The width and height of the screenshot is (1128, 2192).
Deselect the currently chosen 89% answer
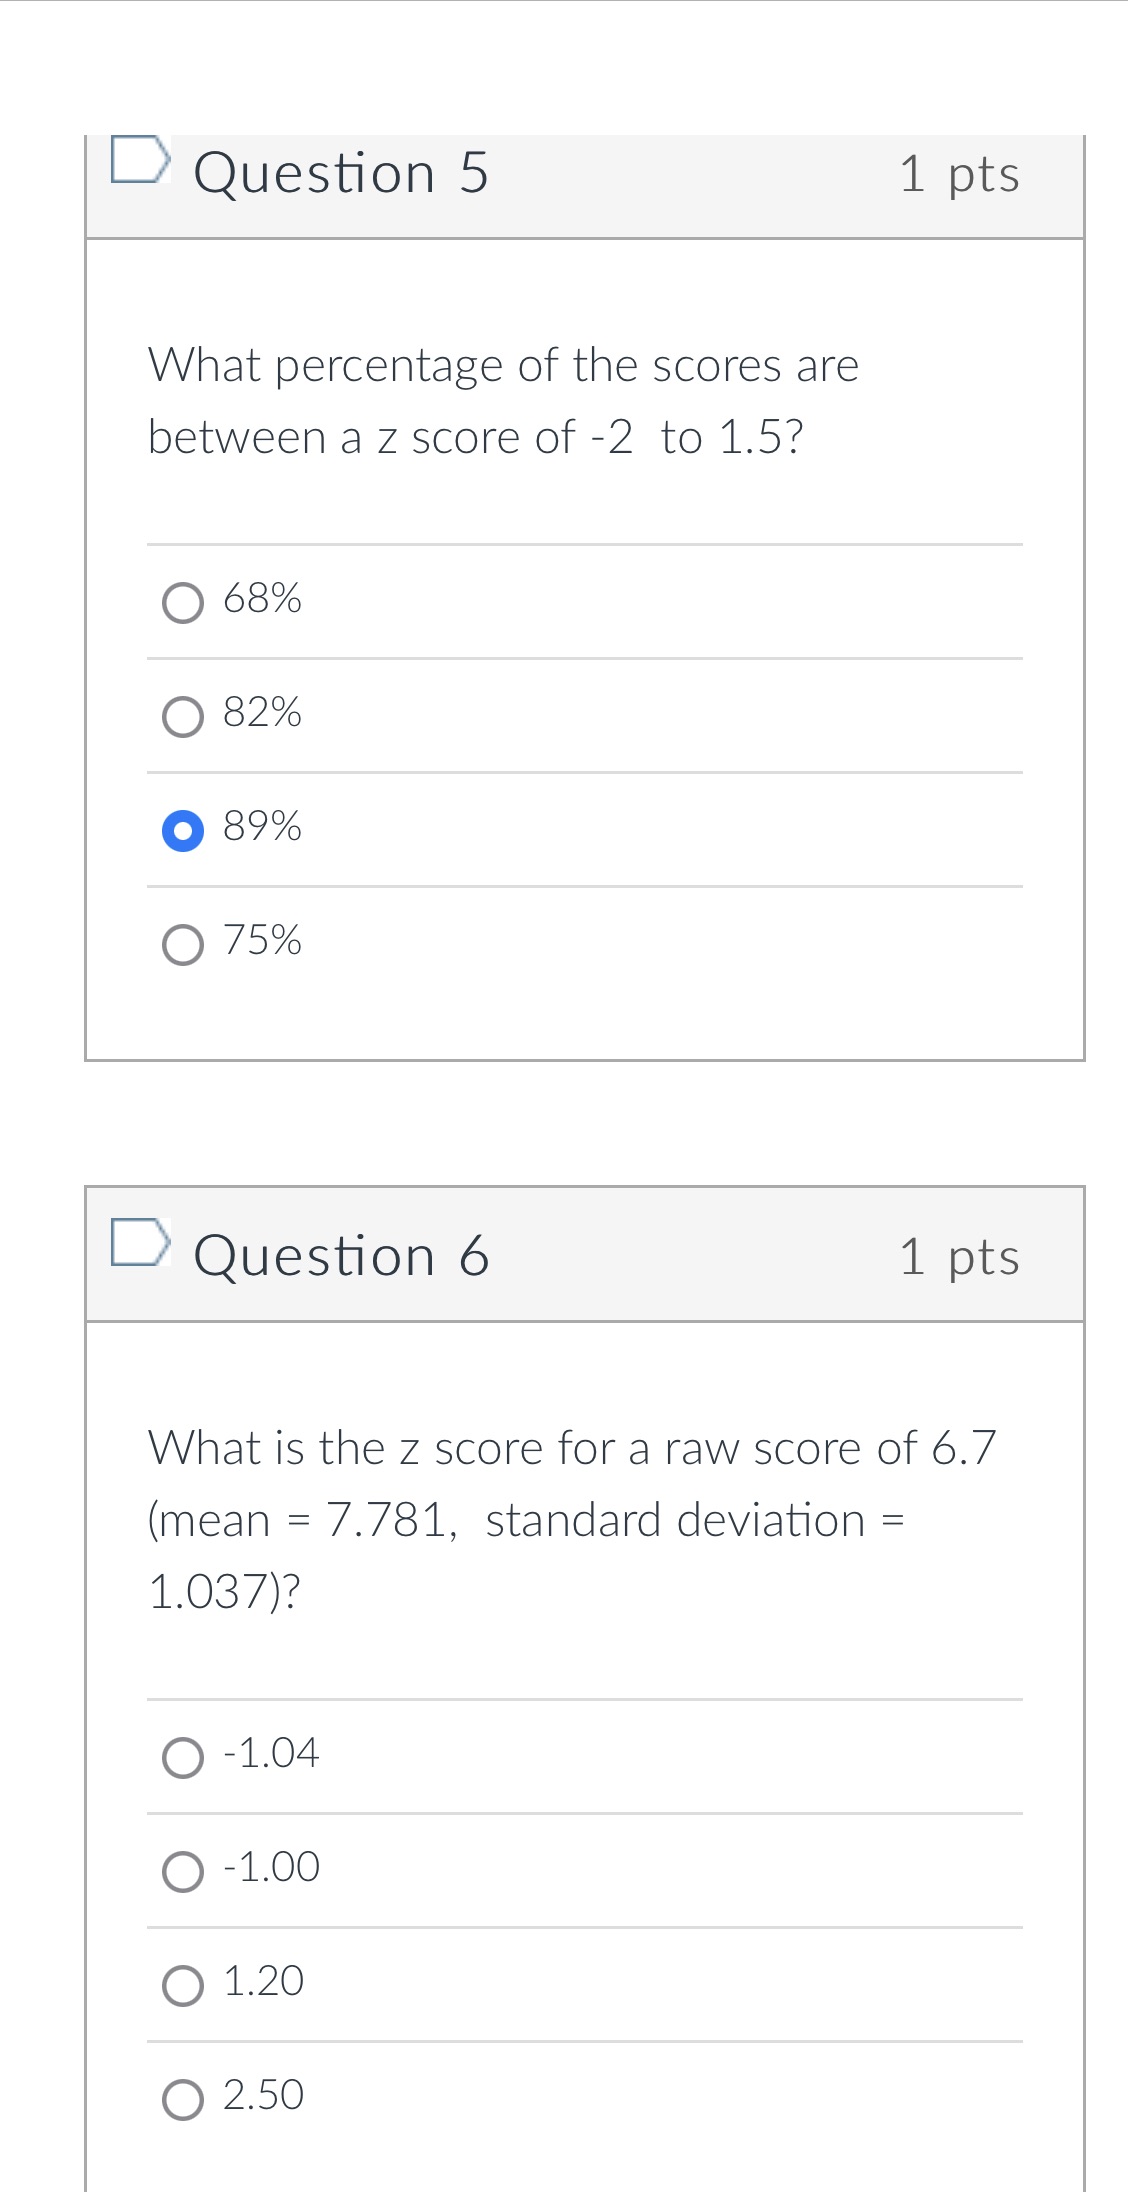(183, 829)
